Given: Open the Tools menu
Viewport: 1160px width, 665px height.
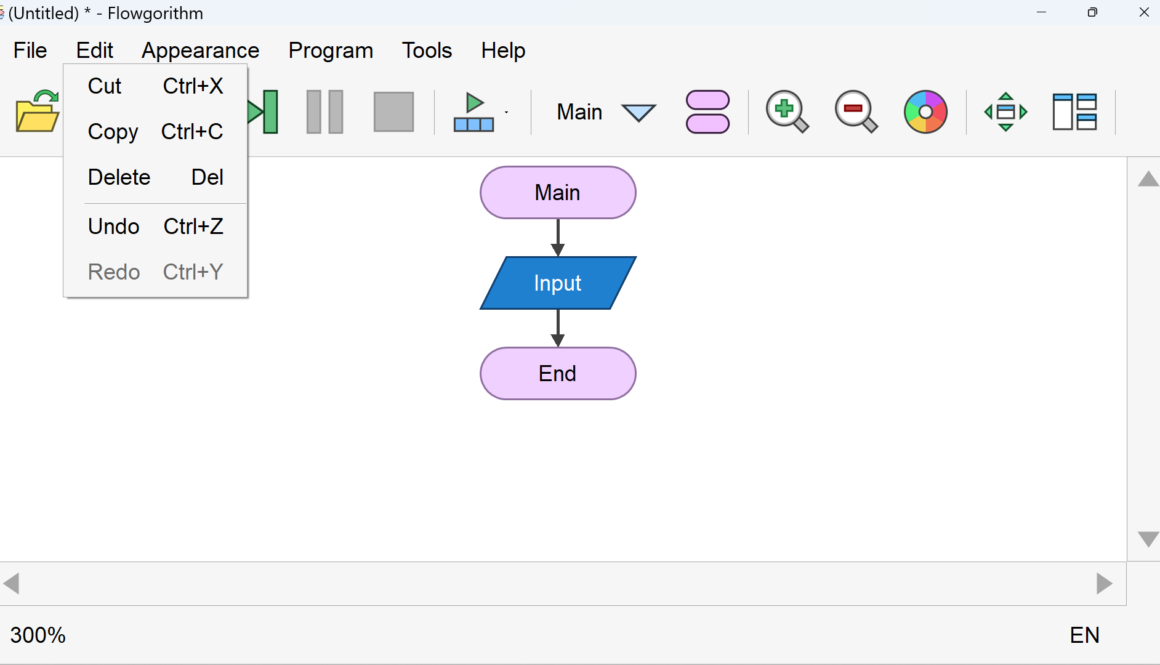Looking at the screenshot, I should tap(427, 50).
